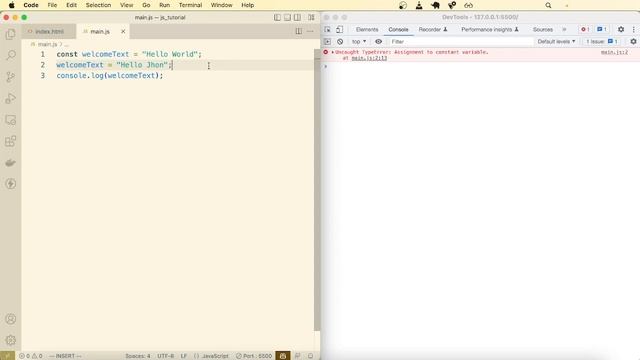The width and height of the screenshot is (640, 360).
Task: Open editor More Actions ellipsis
Action: point(310,31)
